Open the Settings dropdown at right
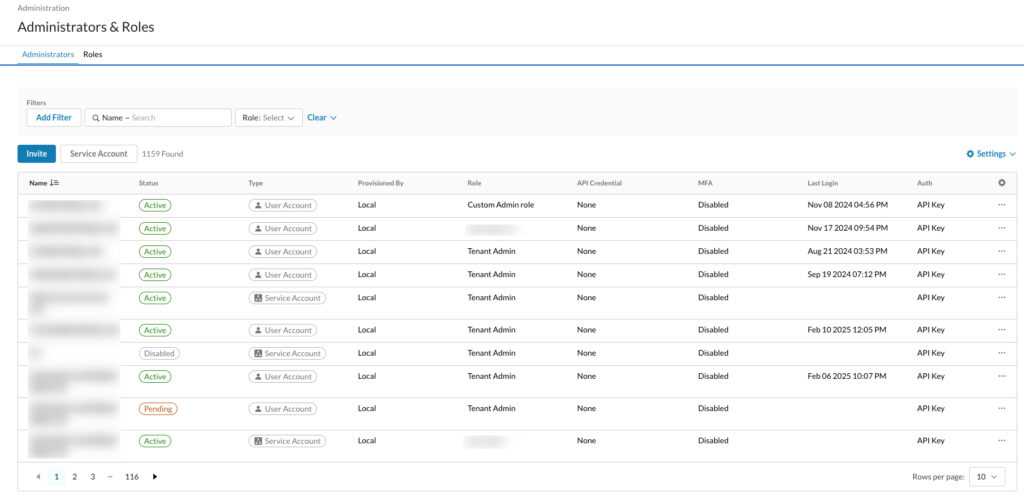The image size is (1024, 497). (991, 154)
